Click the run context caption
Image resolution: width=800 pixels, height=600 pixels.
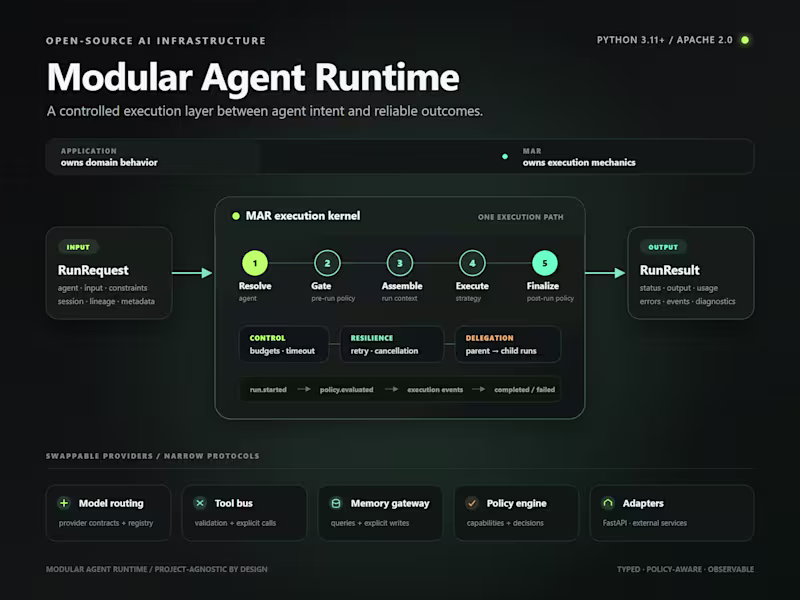coord(399,298)
